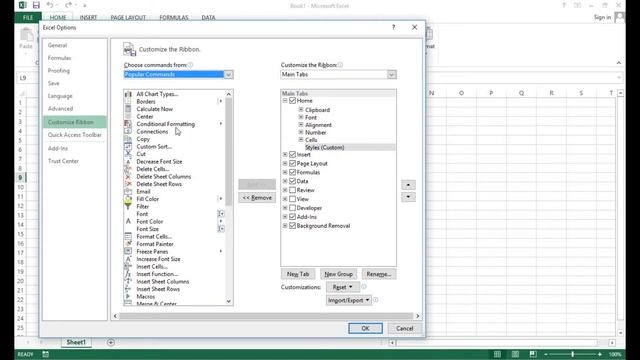Open the Import/Export dropdown

[x=349, y=300]
